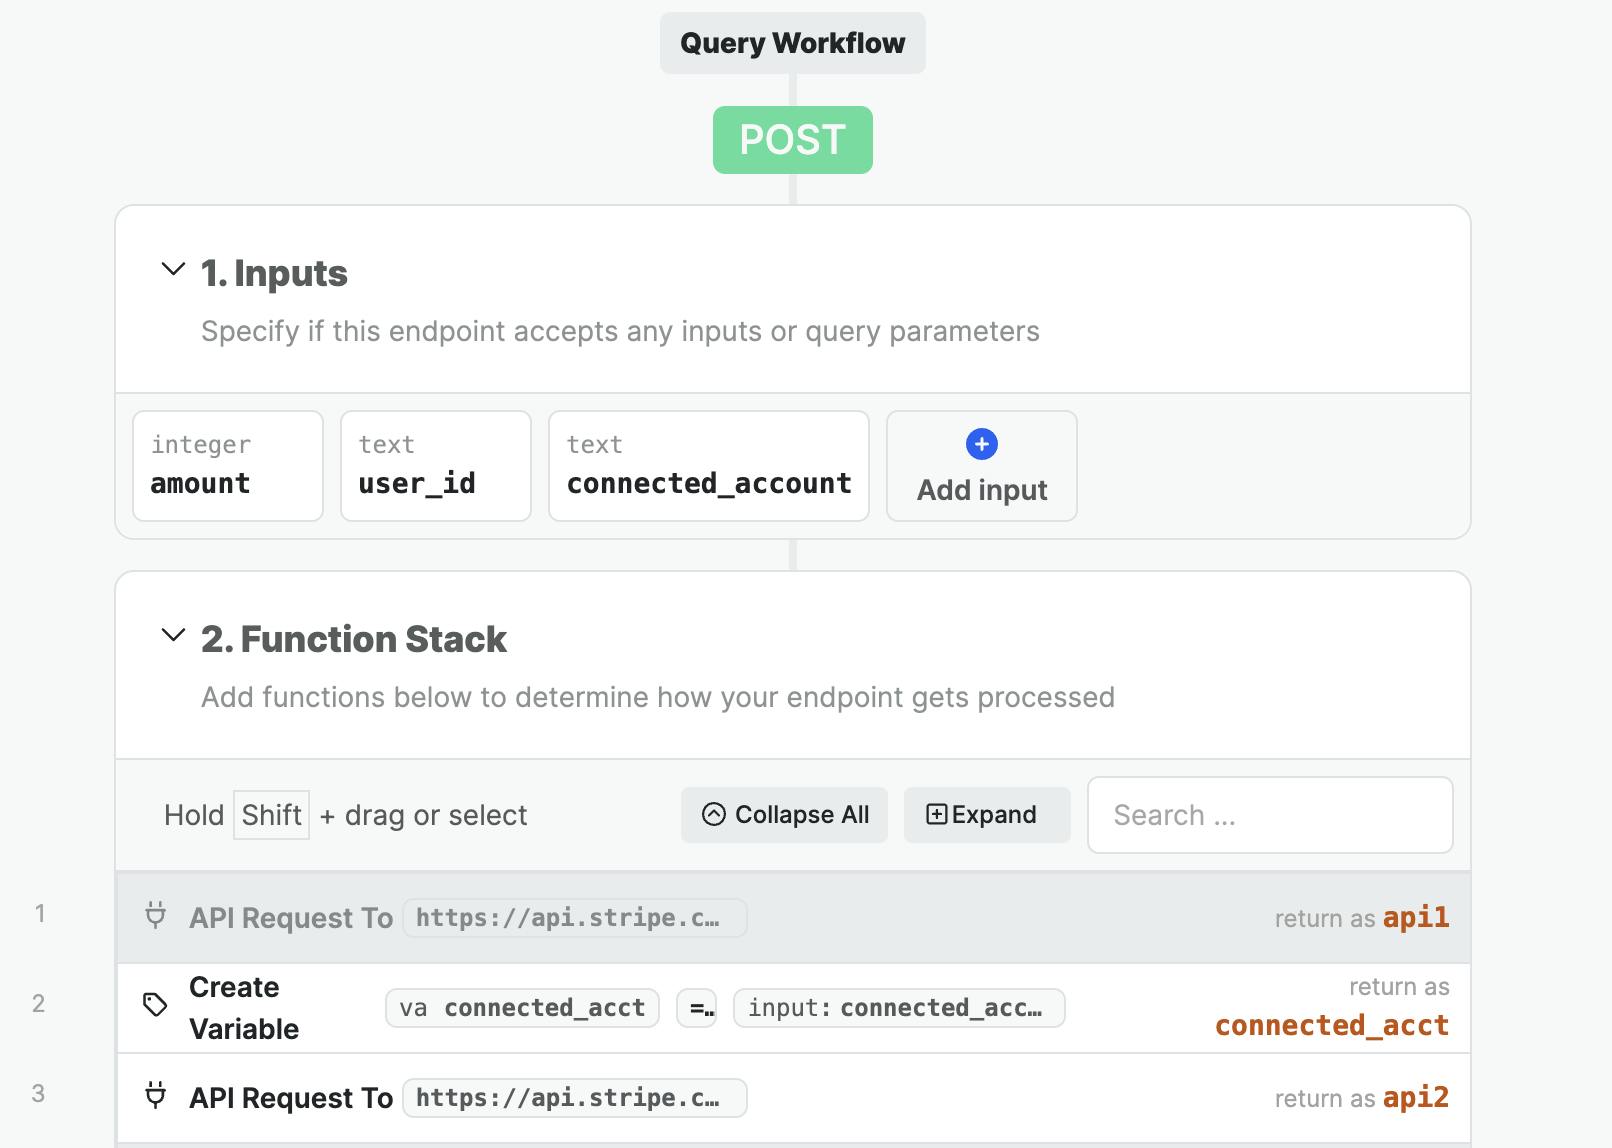
Task: Click the connected_acct variable name pill
Action: [x=522, y=1008]
